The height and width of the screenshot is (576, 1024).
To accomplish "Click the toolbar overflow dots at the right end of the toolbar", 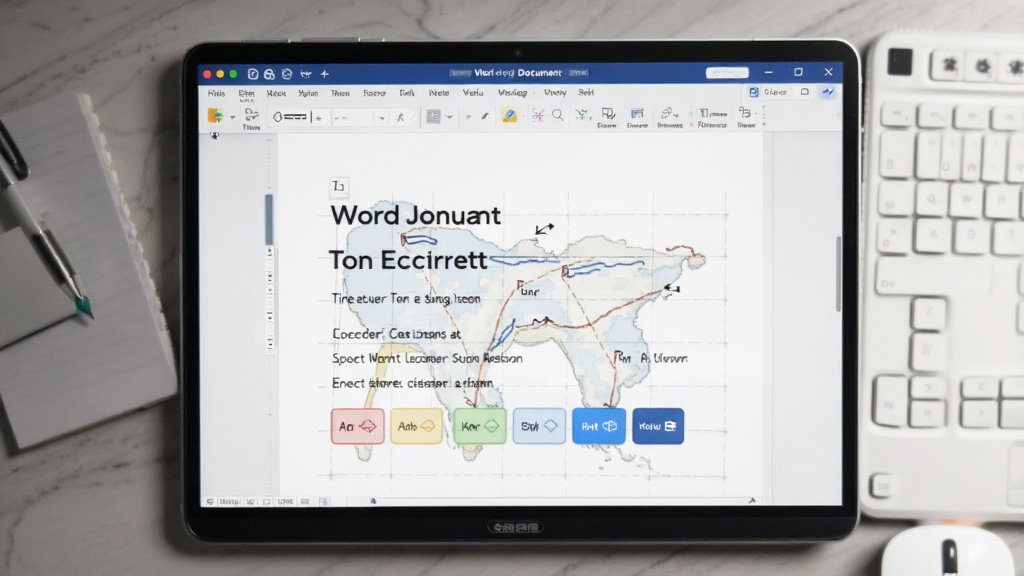I will 763,116.
